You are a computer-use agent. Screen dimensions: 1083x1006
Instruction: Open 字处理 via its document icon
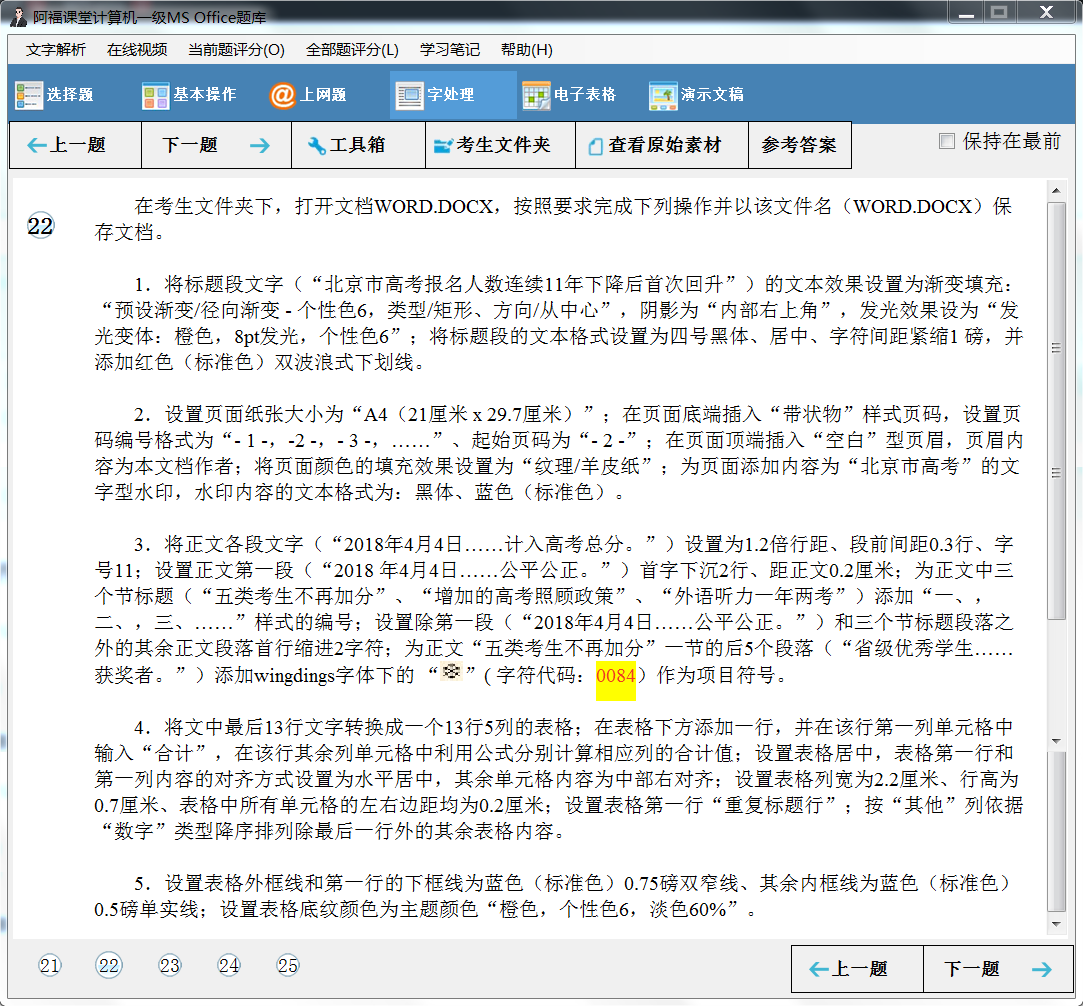point(408,94)
